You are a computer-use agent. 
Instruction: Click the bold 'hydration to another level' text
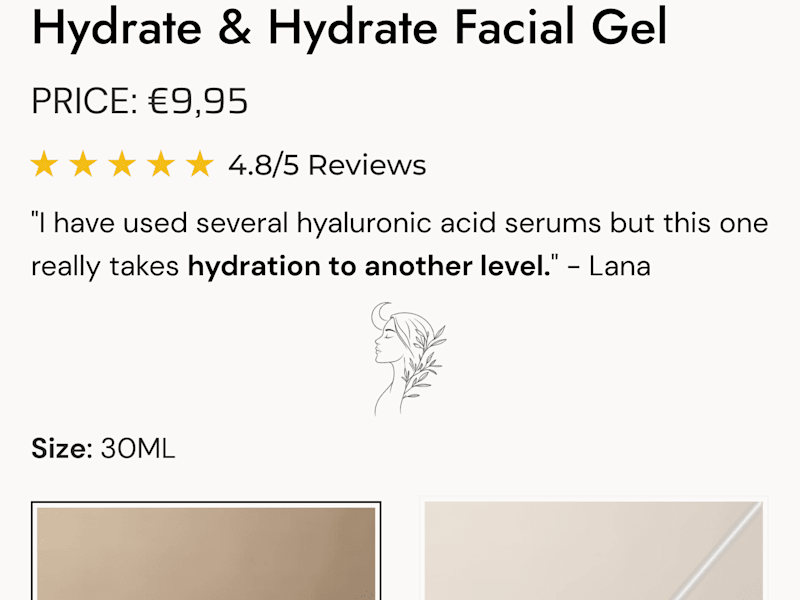(x=369, y=266)
